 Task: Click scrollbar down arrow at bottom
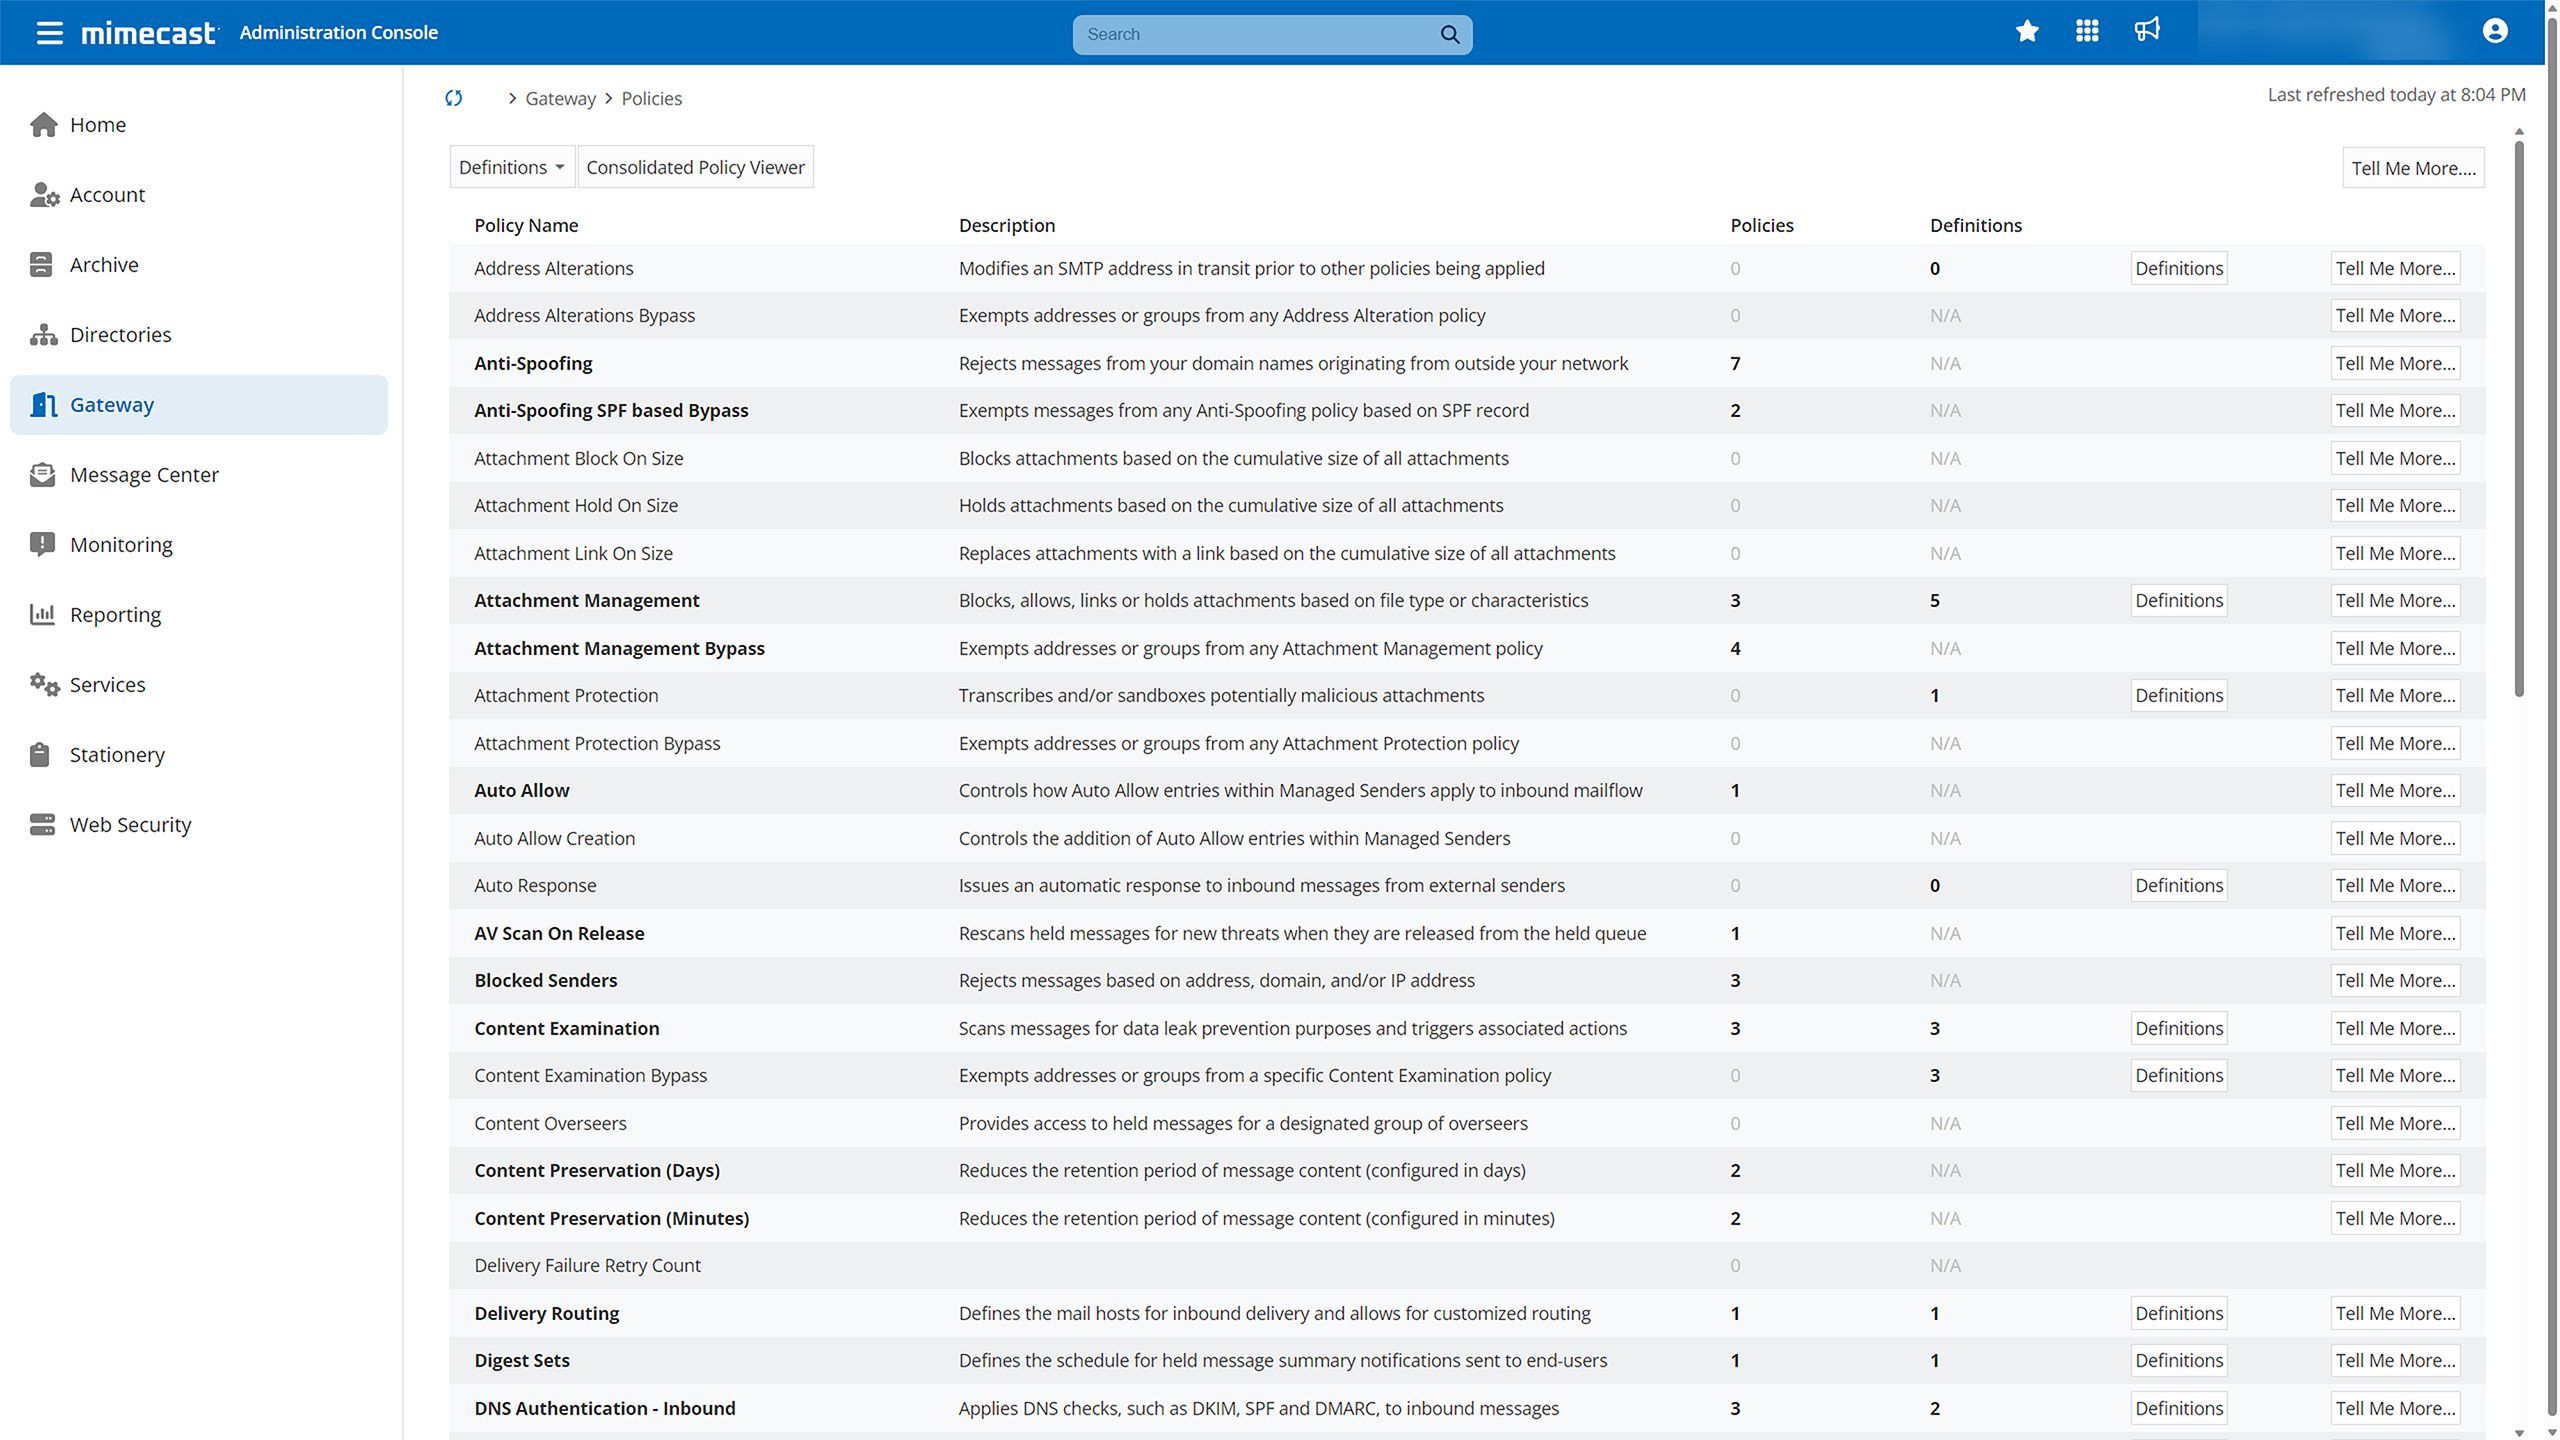pyautogui.click(x=2519, y=1432)
